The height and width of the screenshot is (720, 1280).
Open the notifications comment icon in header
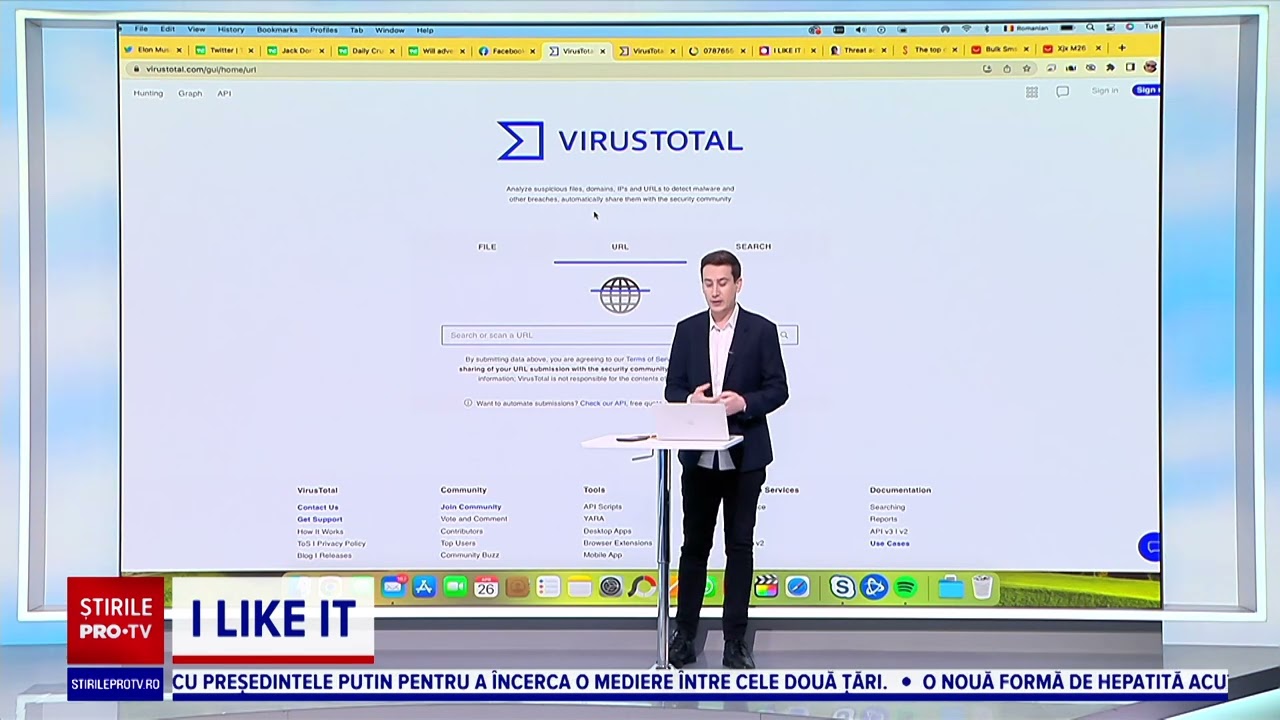click(x=1063, y=92)
